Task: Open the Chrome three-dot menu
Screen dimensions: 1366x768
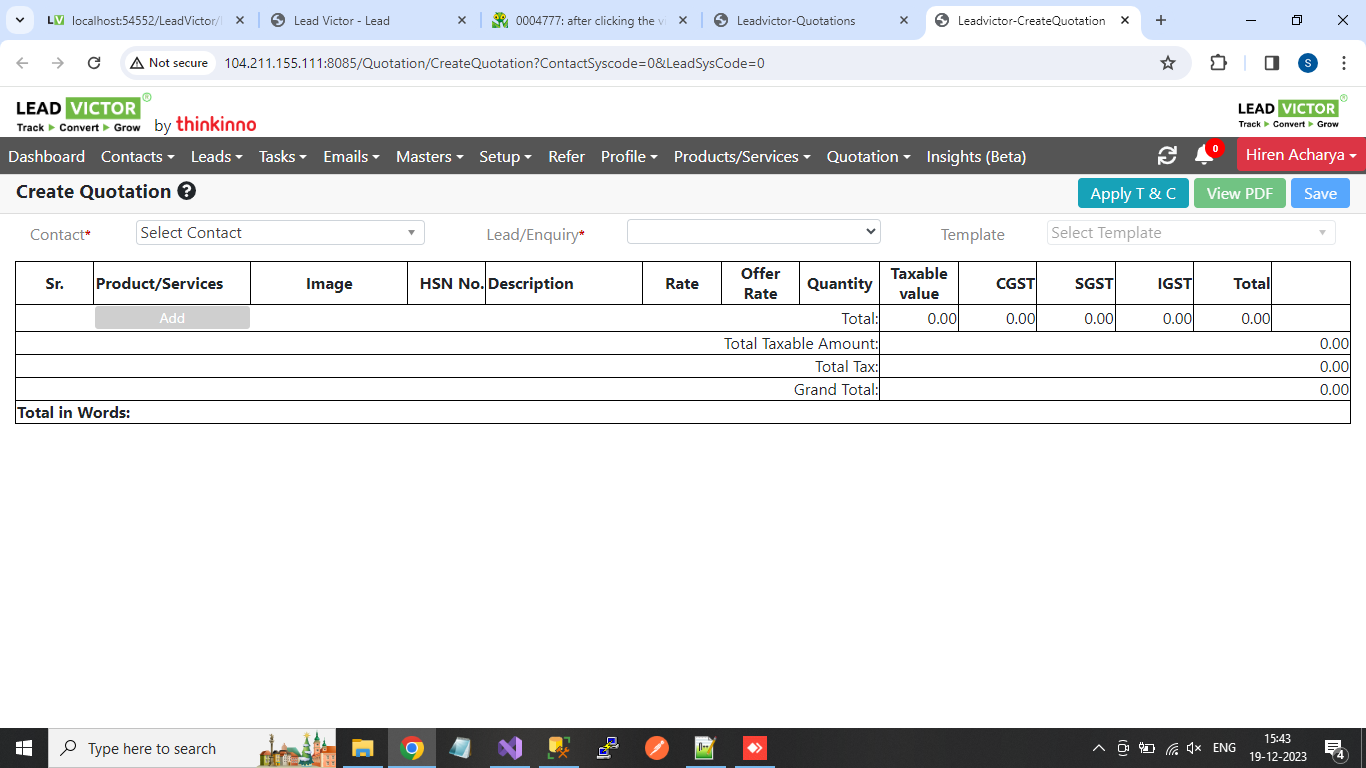Action: 1342,63
